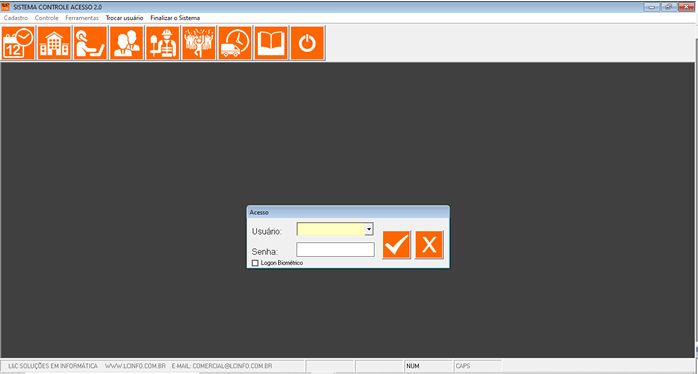Click the Senha password input field
698x374 pixels.
point(336,250)
